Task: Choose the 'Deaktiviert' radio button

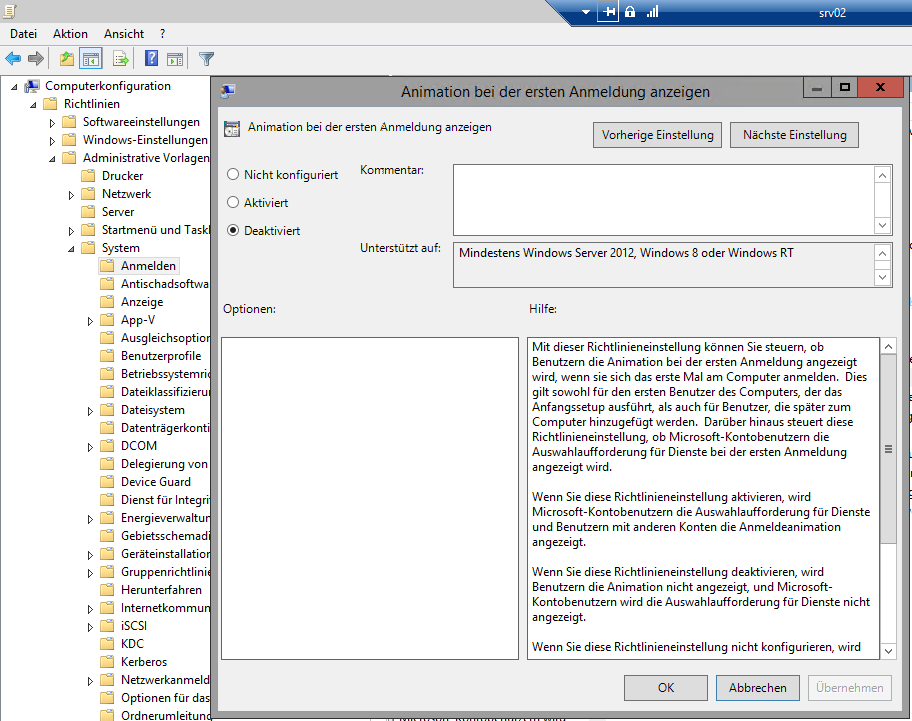Action: pos(233,230)
